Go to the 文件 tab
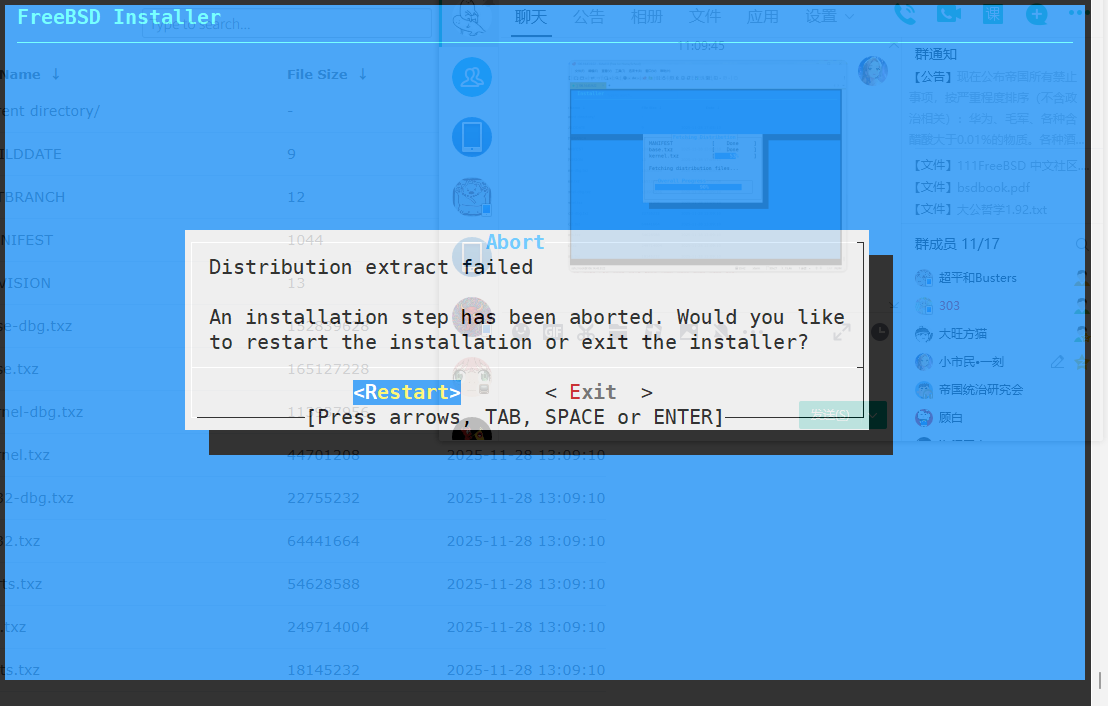Viewport: 1108px width, 706px height. [x=705, y=17]
